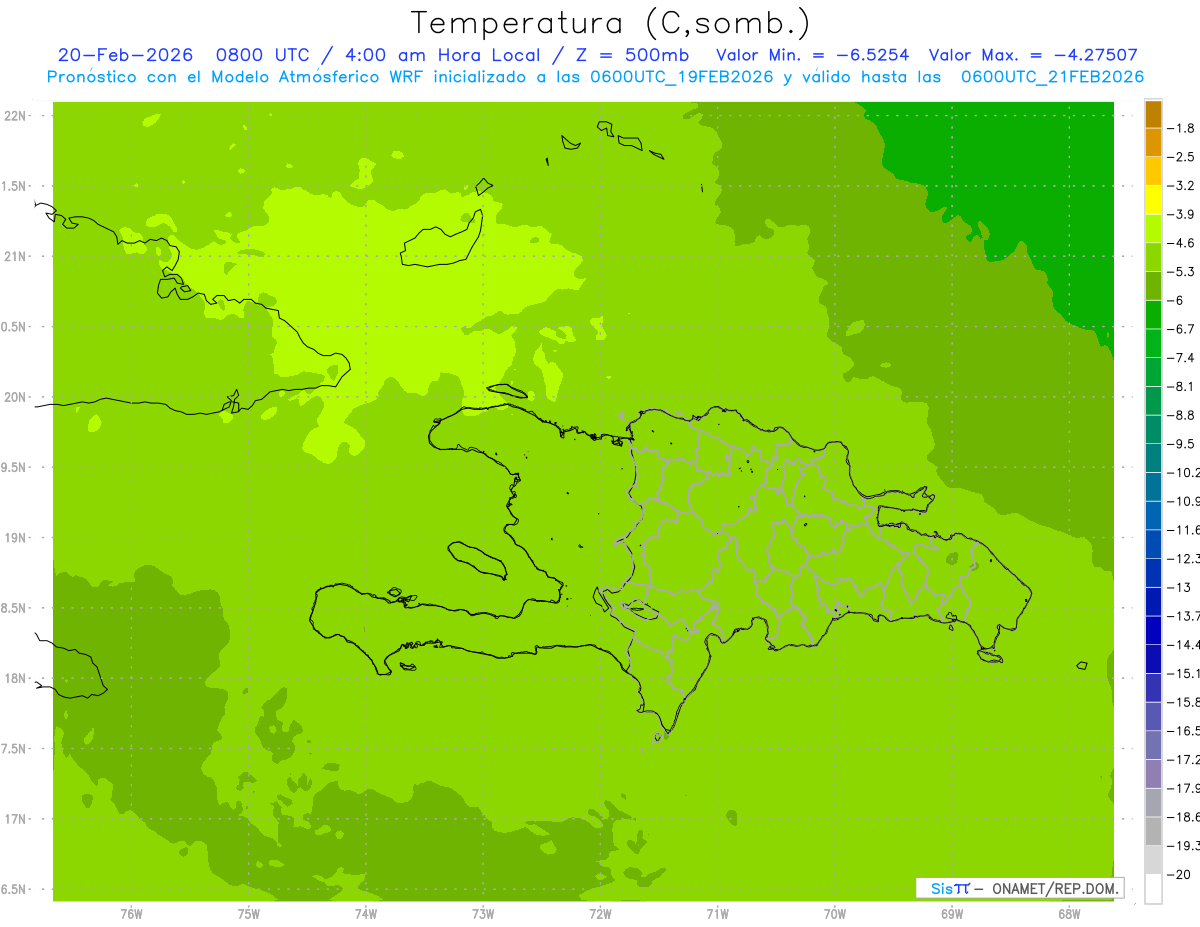1200x927 pixels.
Task: Click the "74W" longitude axis label
Action: click(x=365, y=914)
